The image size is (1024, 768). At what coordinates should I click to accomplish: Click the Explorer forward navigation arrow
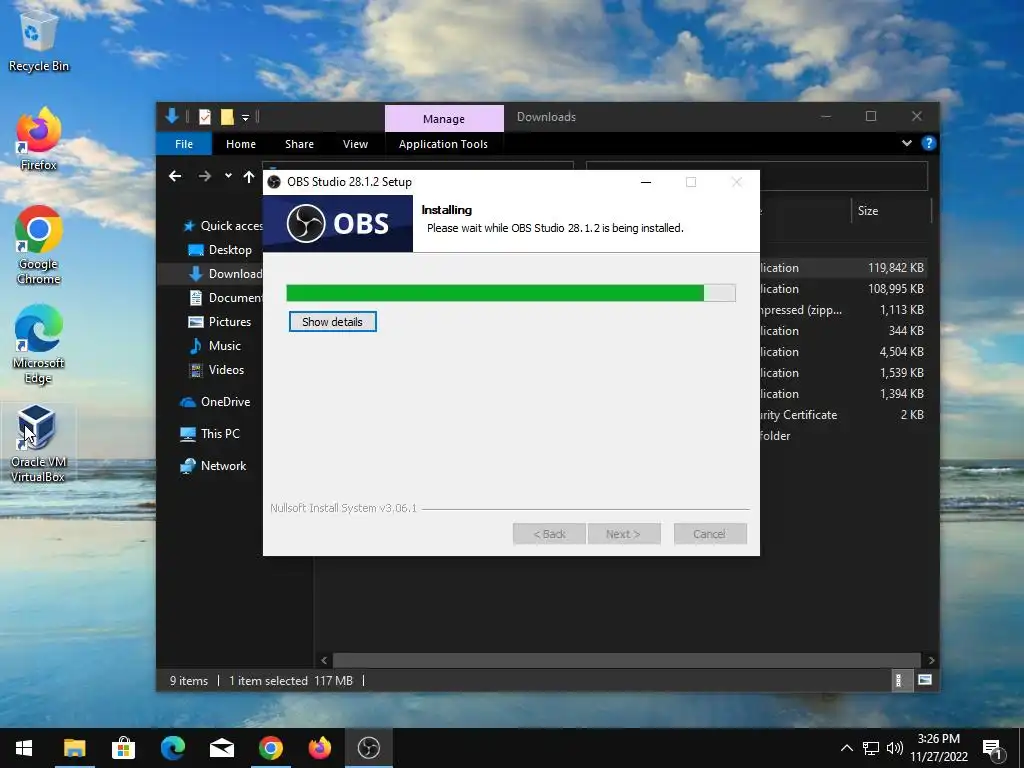pos(205,176)
